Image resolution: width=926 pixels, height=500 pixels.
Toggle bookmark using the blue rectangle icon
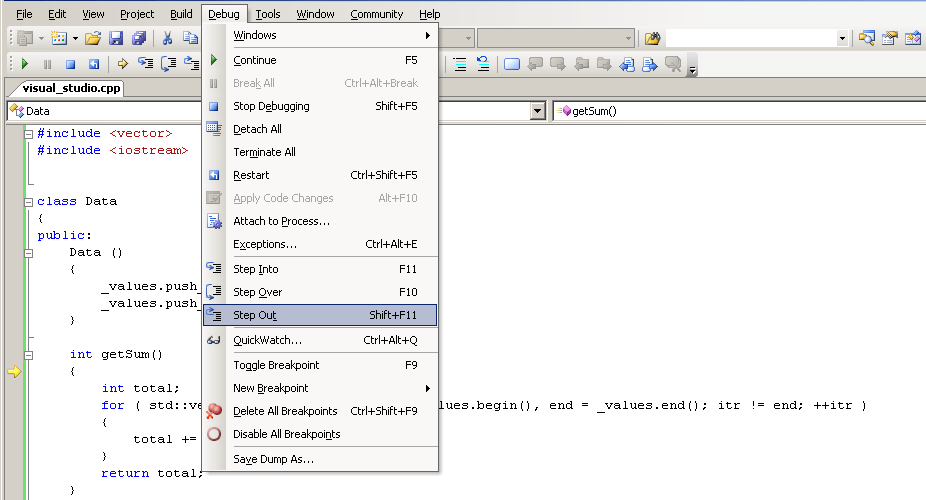coord(512,64)
